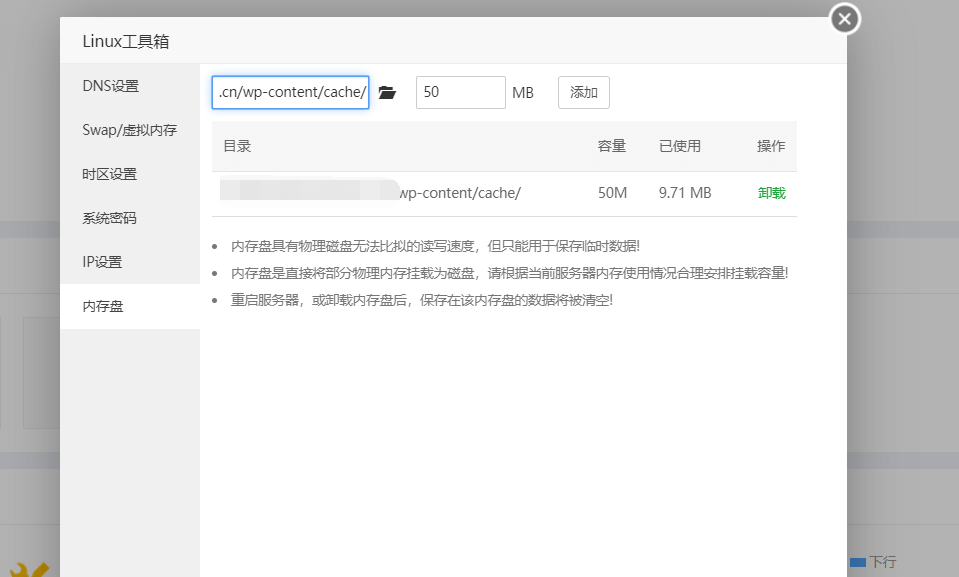Screen dimensions: 959x577
Task: Click the Linux工具箱 dialog title
Action: (126, 42)
